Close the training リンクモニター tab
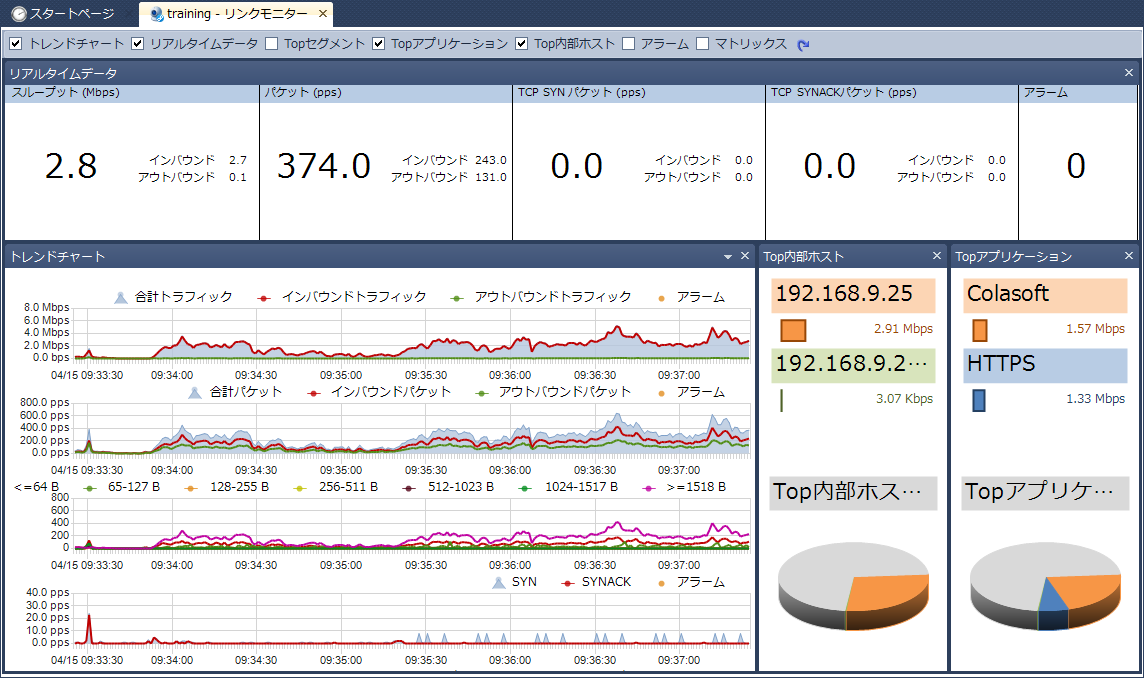 pos(322,14)
